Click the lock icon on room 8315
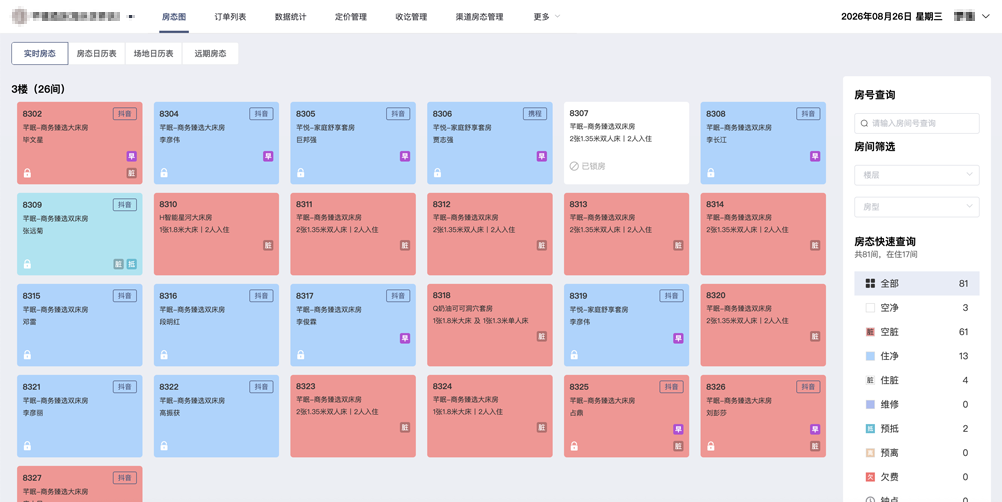The image size is (1002, 502). point(27,355)
